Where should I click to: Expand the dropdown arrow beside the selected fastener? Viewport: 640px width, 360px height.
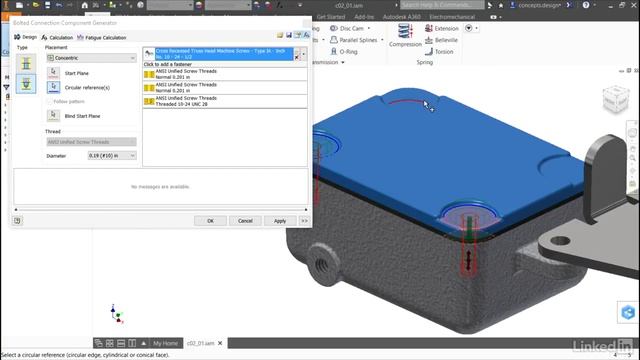[303, 53]
